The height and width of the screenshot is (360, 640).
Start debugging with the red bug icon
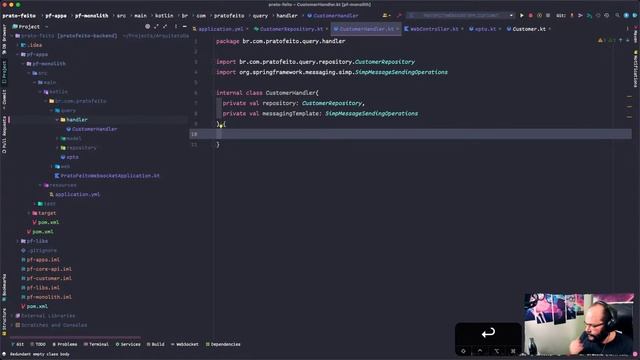tap(531, 16)
